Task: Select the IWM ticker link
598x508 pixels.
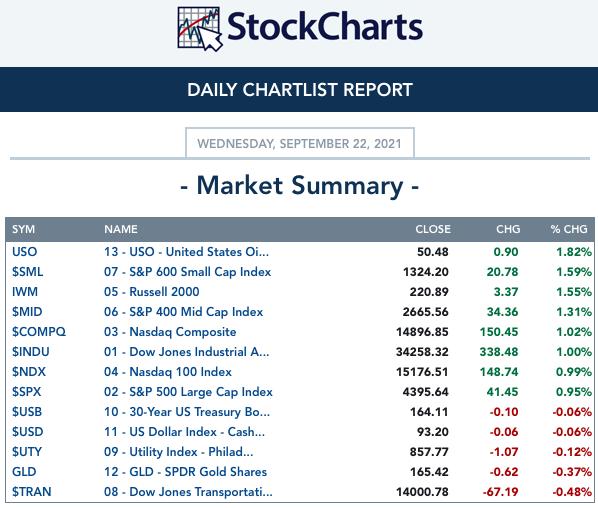Action: tap(25, 292)
